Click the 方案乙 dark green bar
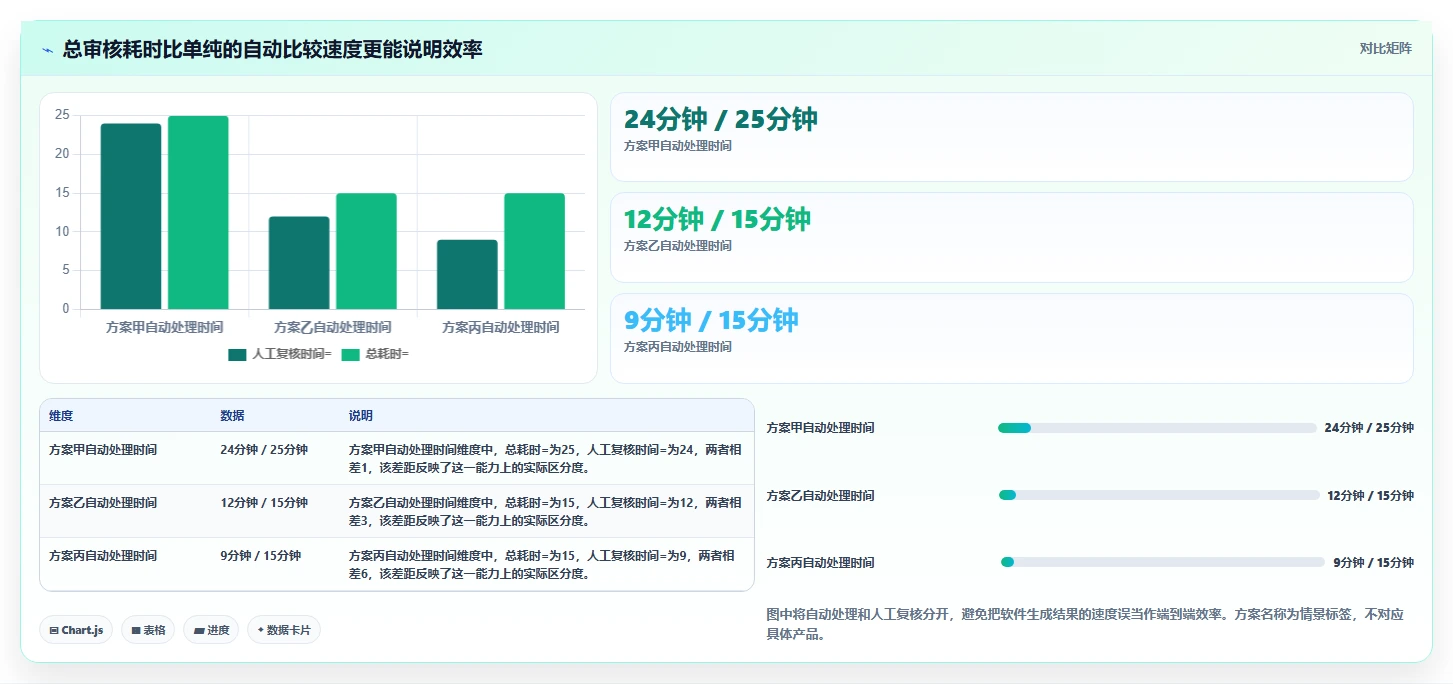Image resolution: width=1453 pixels, height=684 pixels. click(299, 263)
